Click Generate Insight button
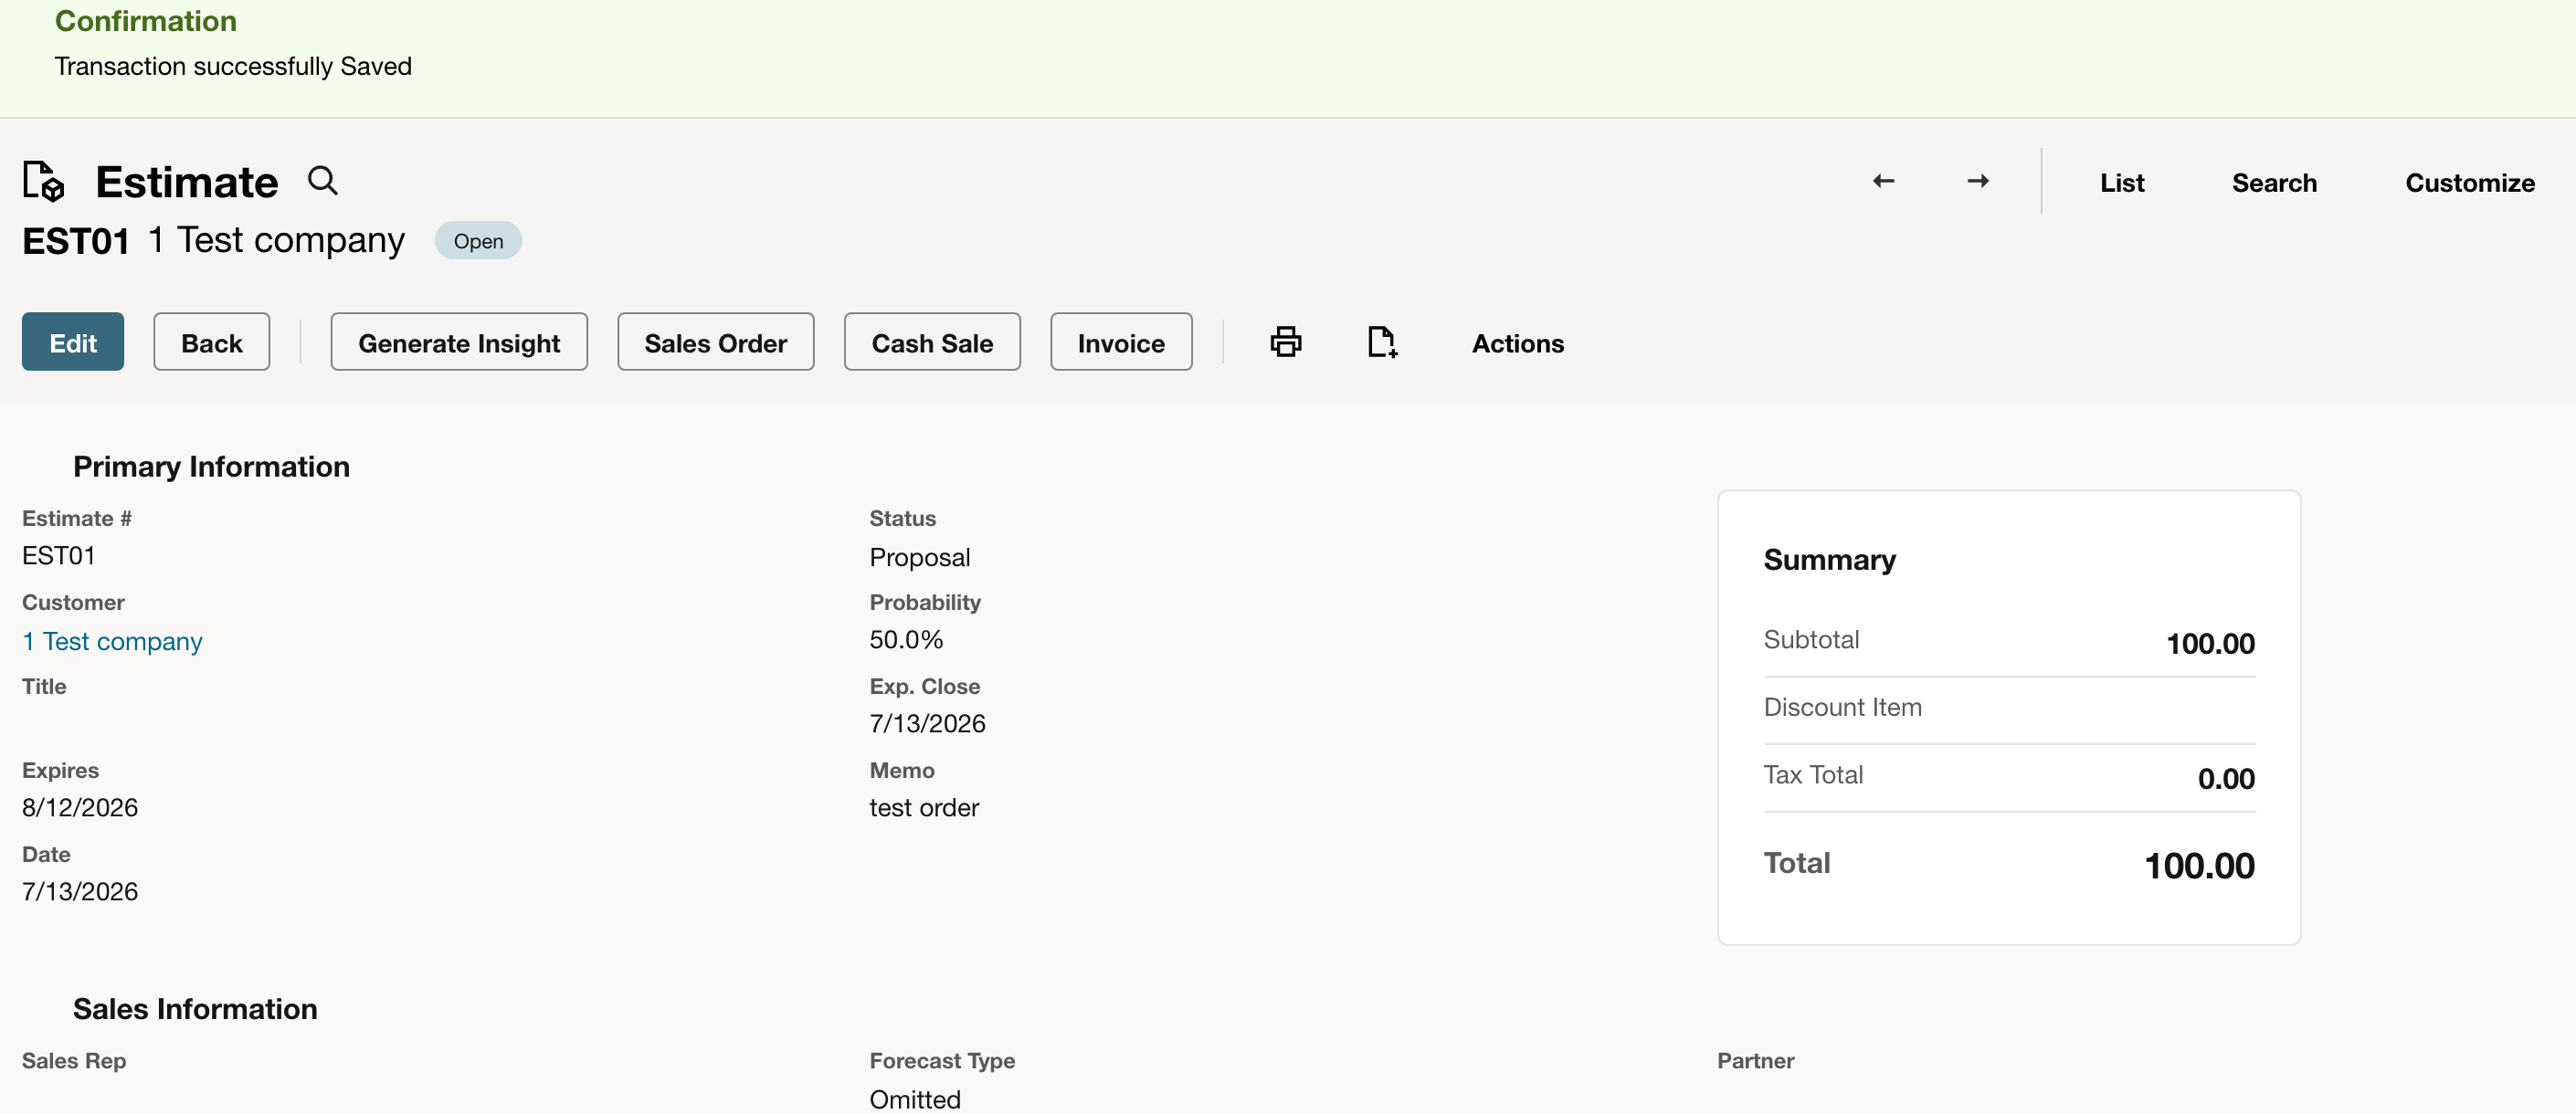Screen dimensions: 2576x1114 click(x=459, y=342)
